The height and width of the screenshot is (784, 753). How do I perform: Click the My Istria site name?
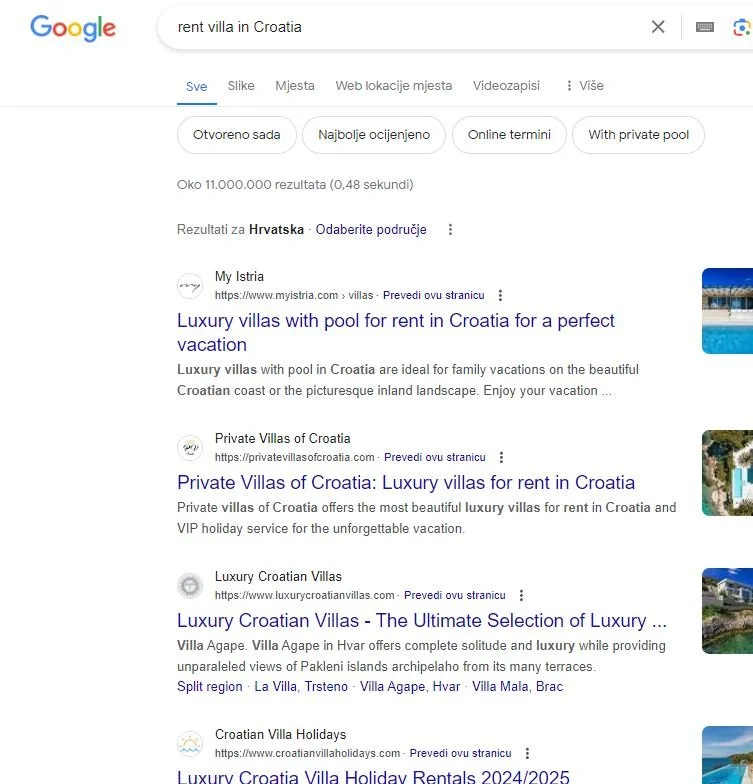click(239, 276)
